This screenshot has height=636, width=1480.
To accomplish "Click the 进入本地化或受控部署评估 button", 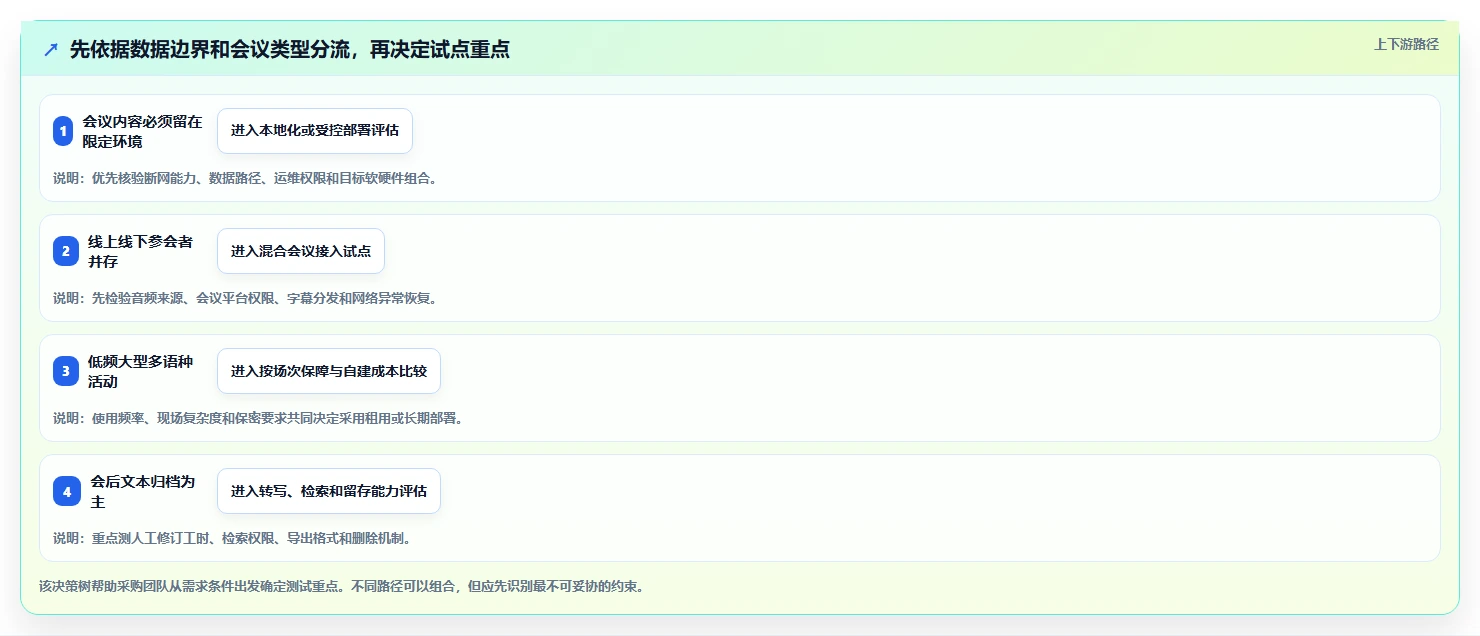I will pos(315,131).
